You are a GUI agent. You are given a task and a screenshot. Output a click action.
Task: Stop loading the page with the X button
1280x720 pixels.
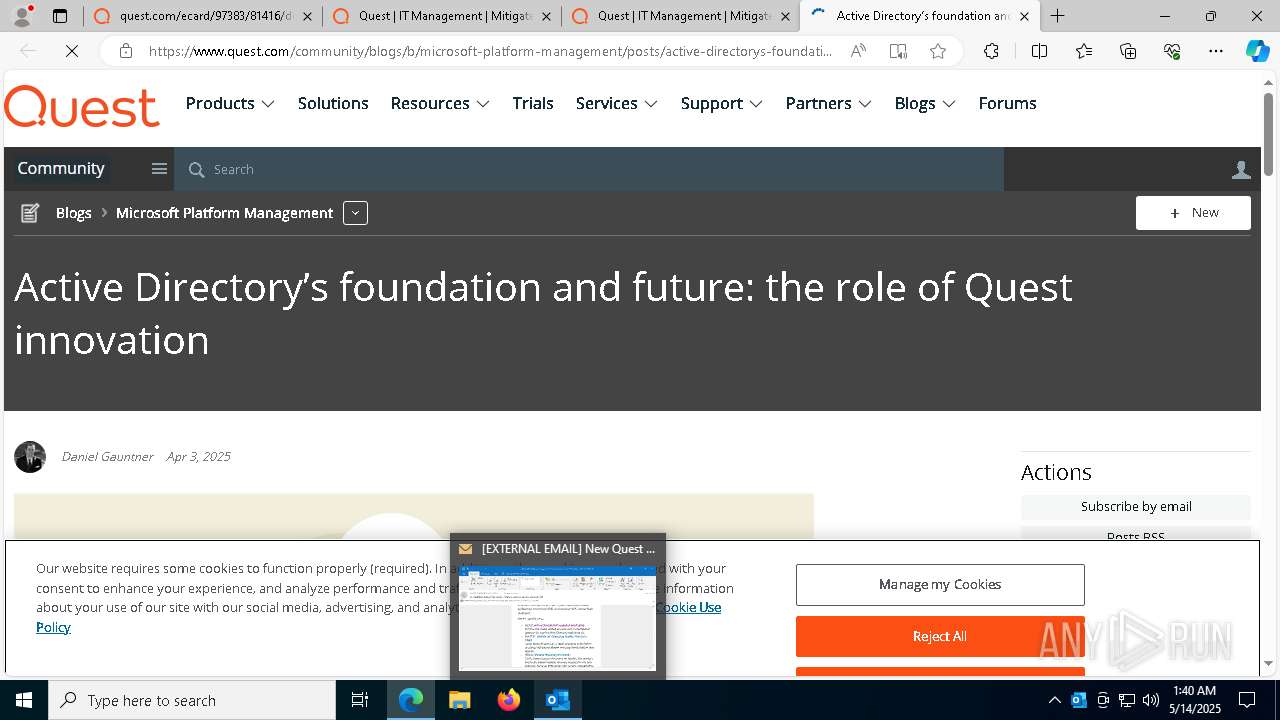(72, 51)
